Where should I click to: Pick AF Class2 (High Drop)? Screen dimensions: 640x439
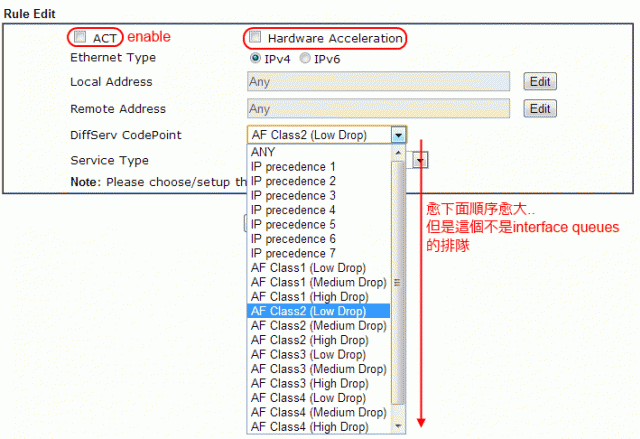point(318,340)
